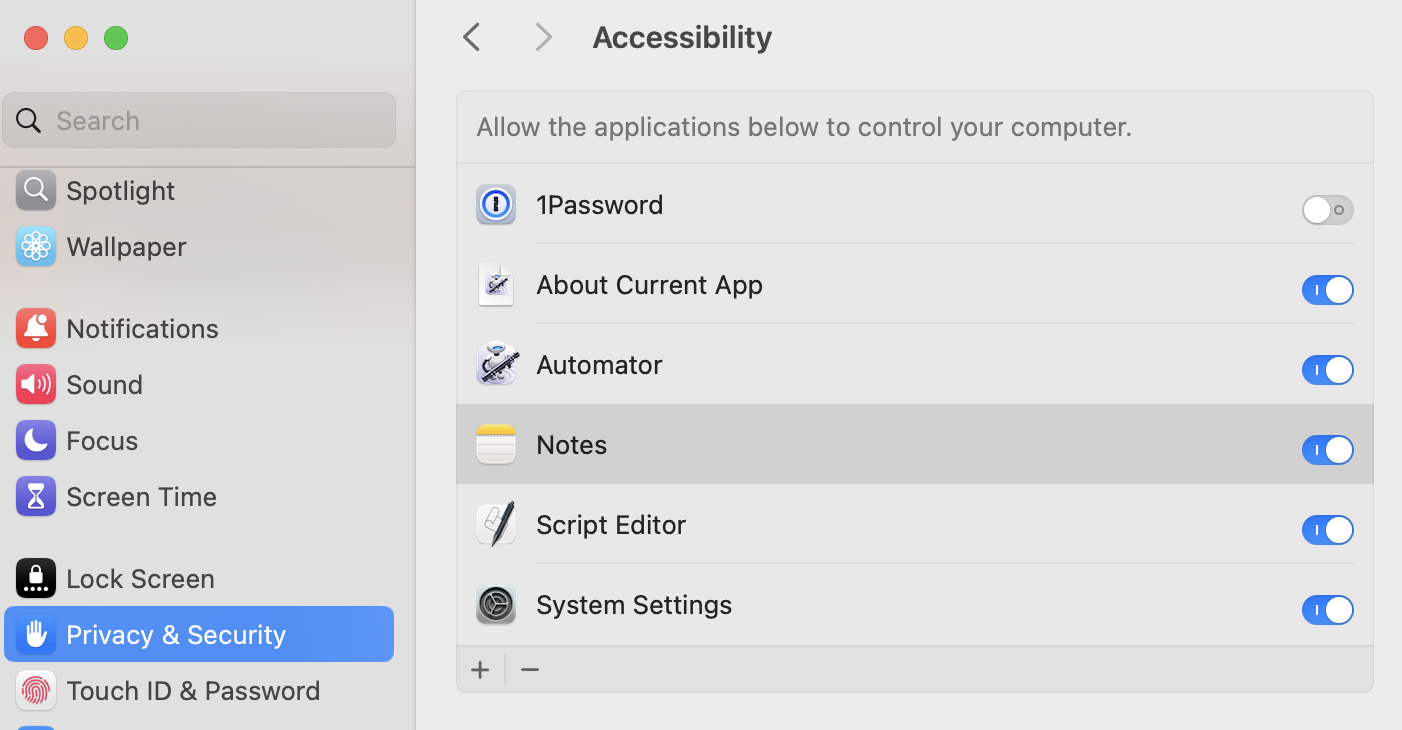Click the Wallpaper flower icon
The height and width of the screenshot is (730, 1402).
point(36,247)
